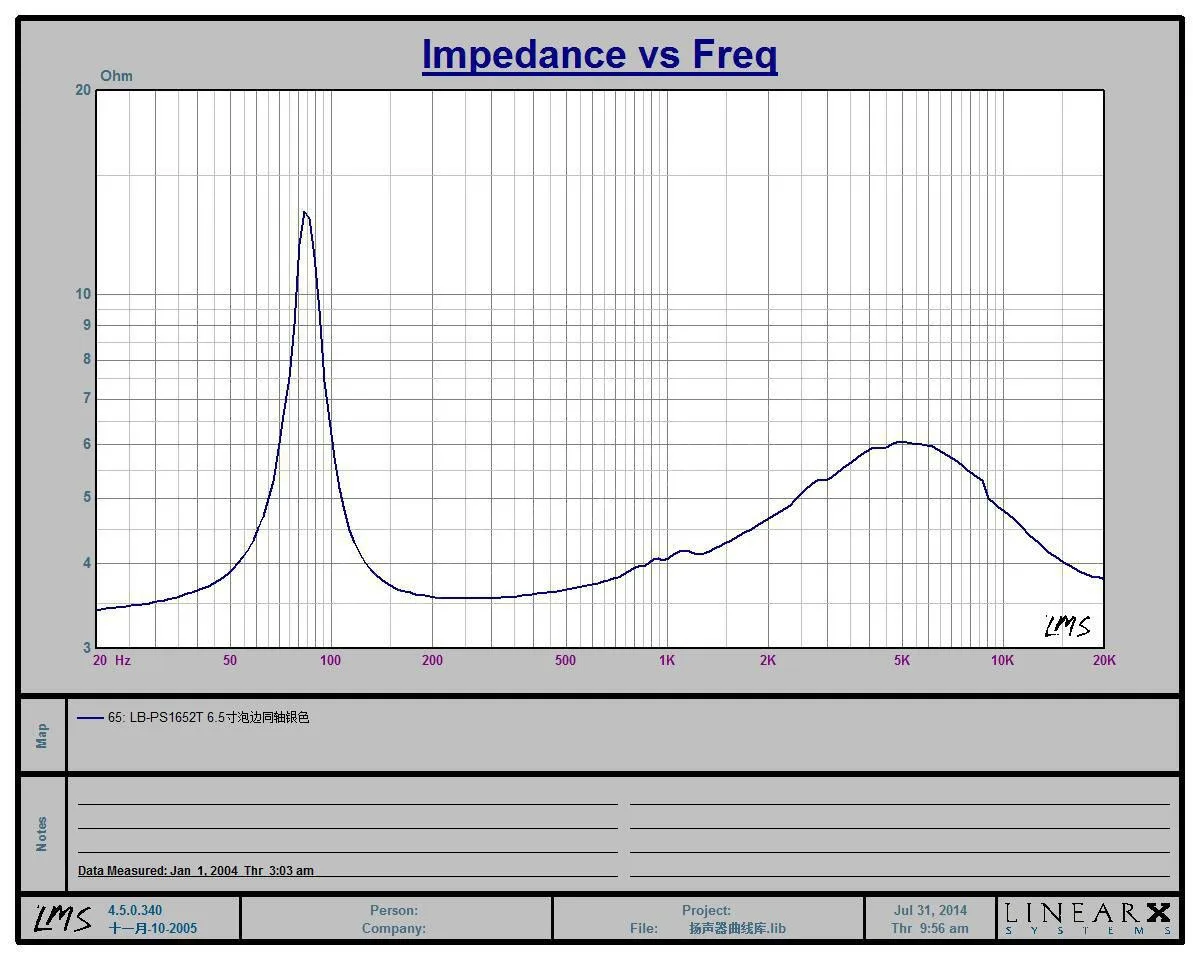The image size is (1200, 960).
Task: Click the 2K frequency axis label
Action: coord(767,660)
